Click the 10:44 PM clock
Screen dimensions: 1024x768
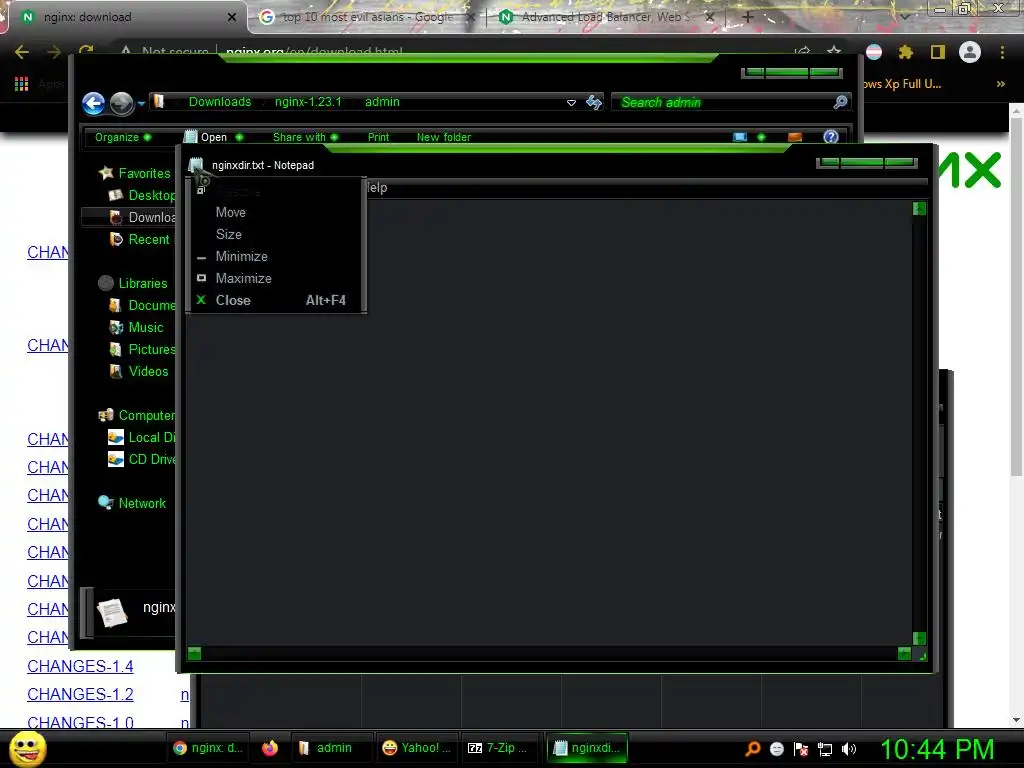click(x=937, y=748)
